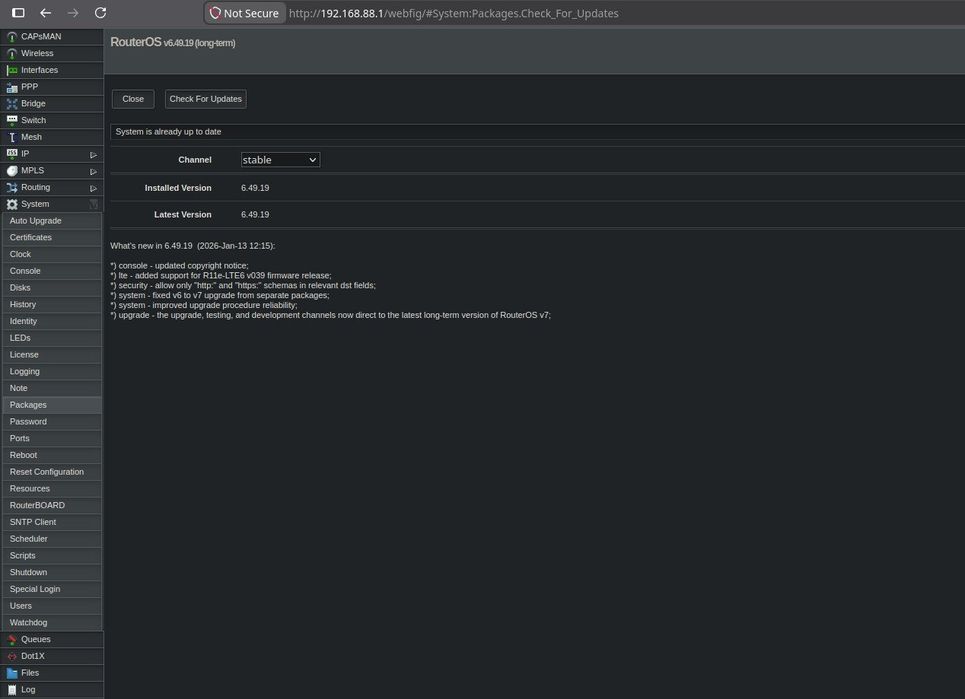This screenshot has height=699, width=965.
Task: Expand the IP submenu arrow
Action: [x=94, y=154]
